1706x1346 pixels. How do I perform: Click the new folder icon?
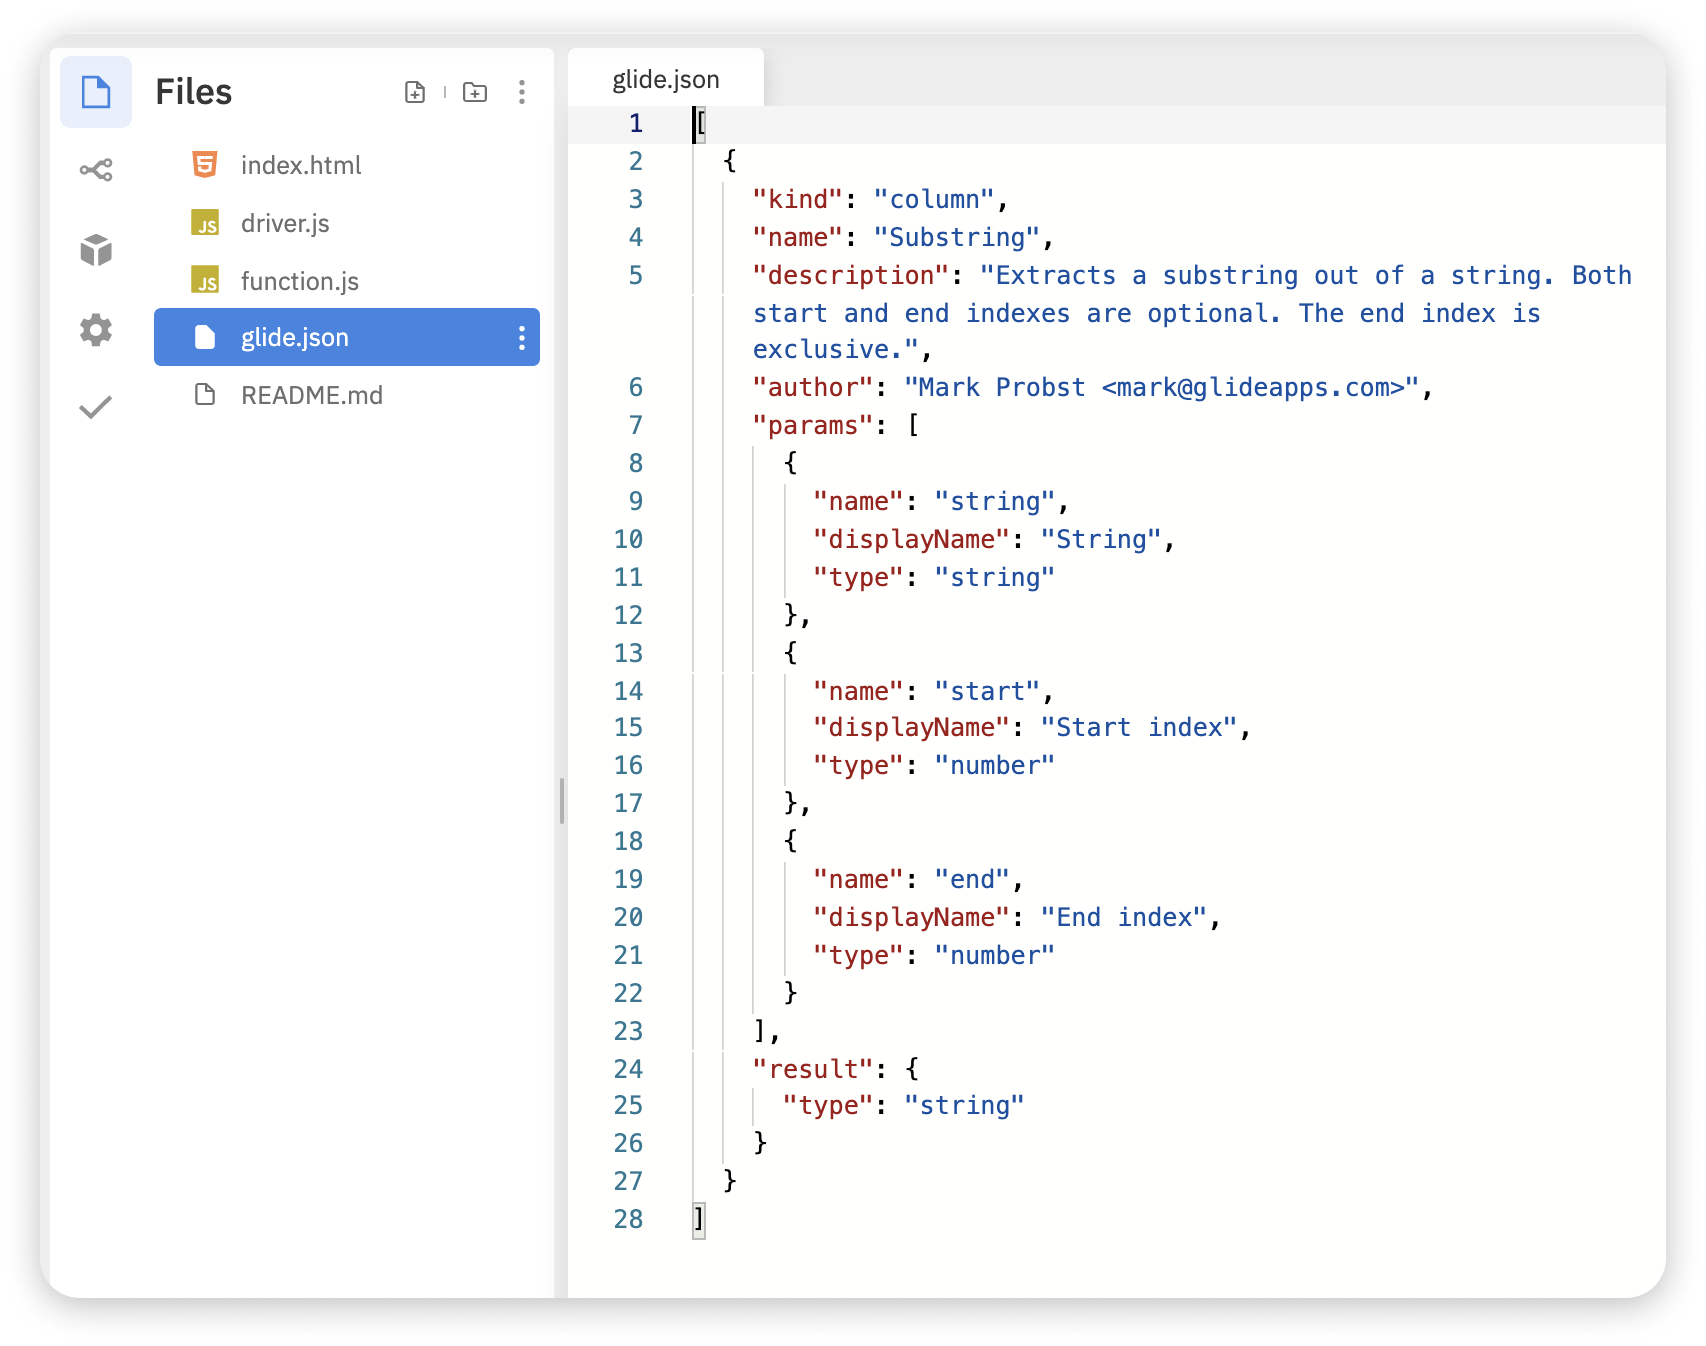click(x=475, y=92)
